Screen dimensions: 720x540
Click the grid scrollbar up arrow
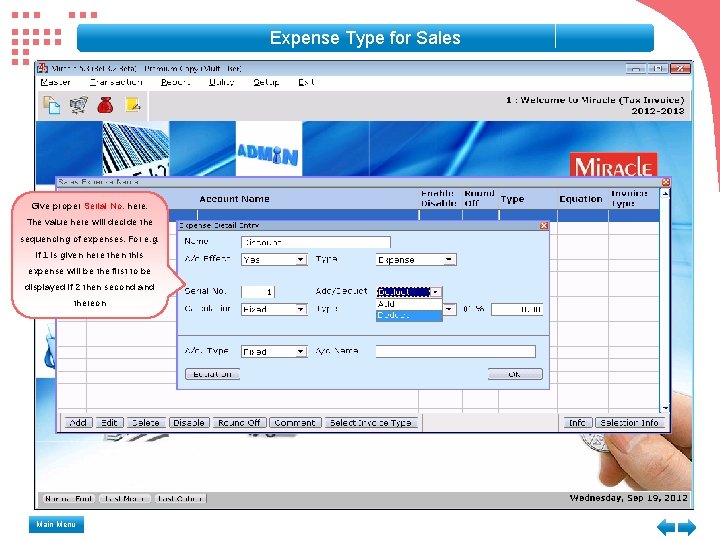tap(665, 194)
